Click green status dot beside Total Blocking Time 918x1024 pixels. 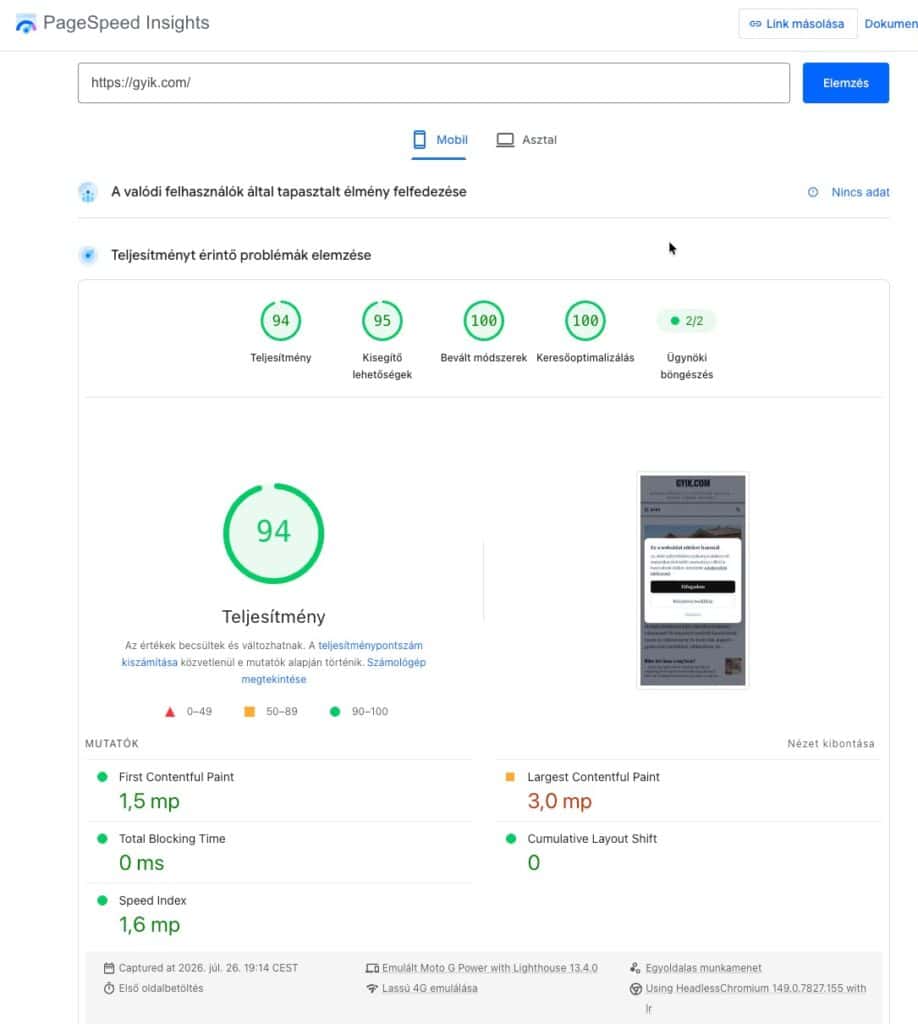pyautogui.click(x=102, y=839)
